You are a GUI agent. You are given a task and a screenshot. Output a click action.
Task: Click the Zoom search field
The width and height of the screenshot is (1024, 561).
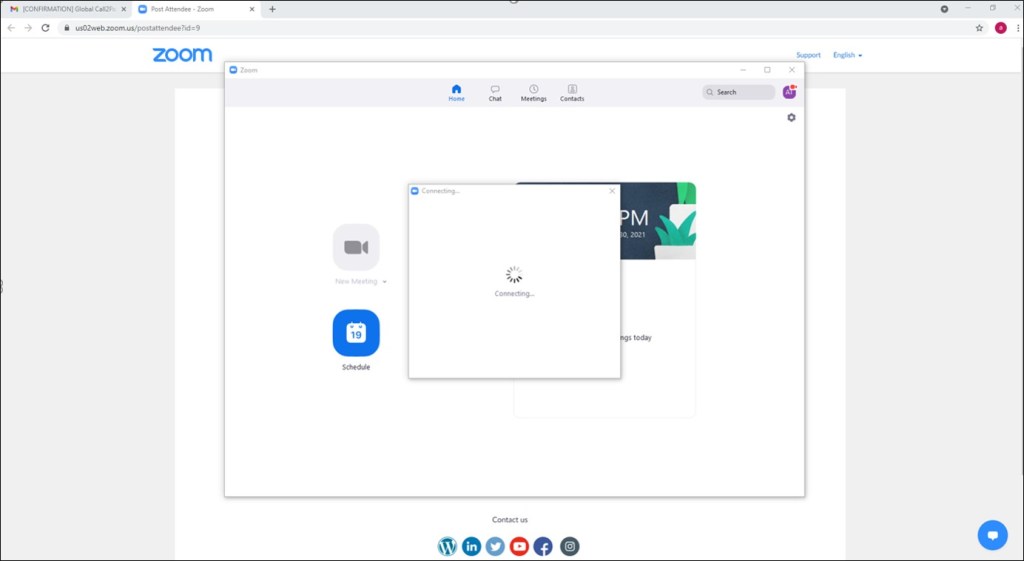click(x=739, y=92)
